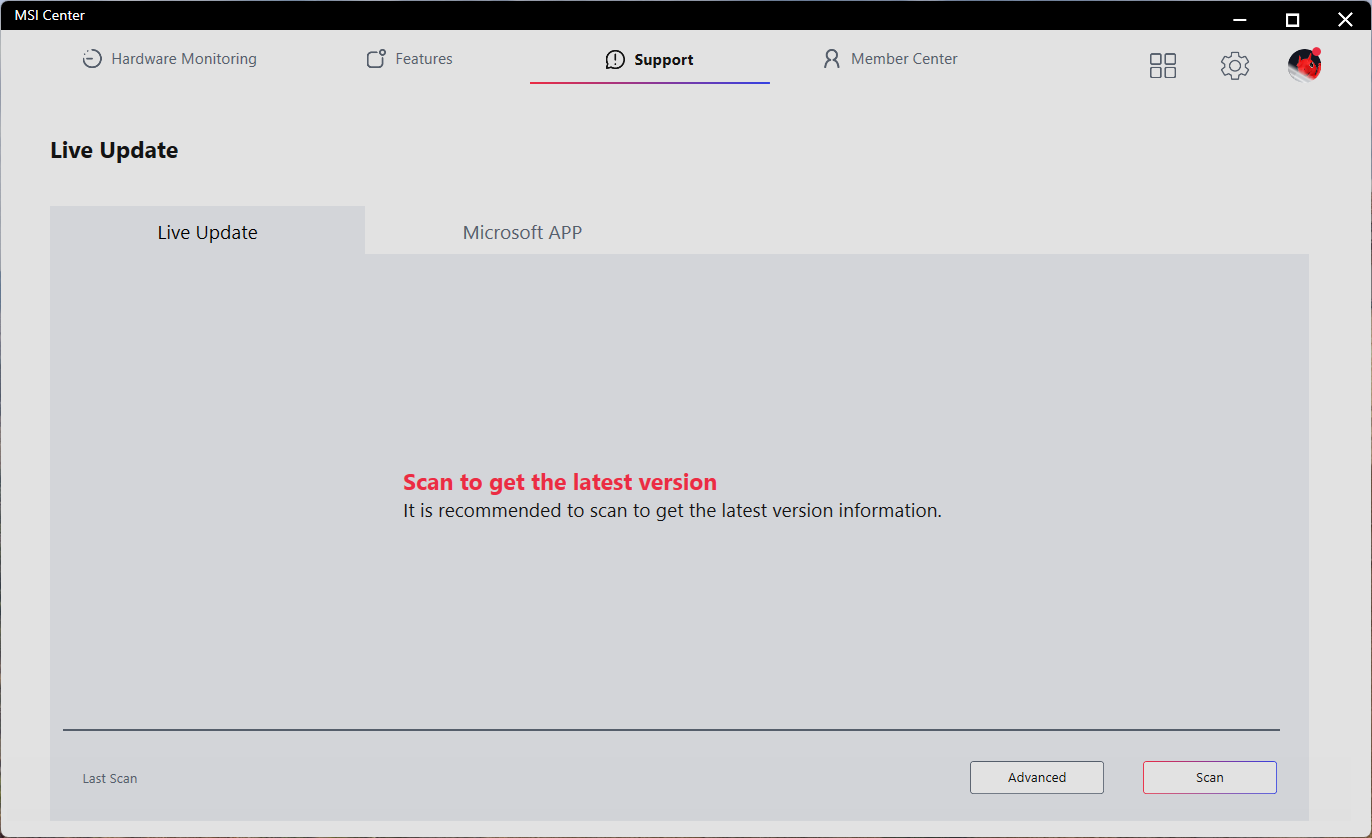
Task: Click the Member Center person icon
Action: tap(831, 59)
